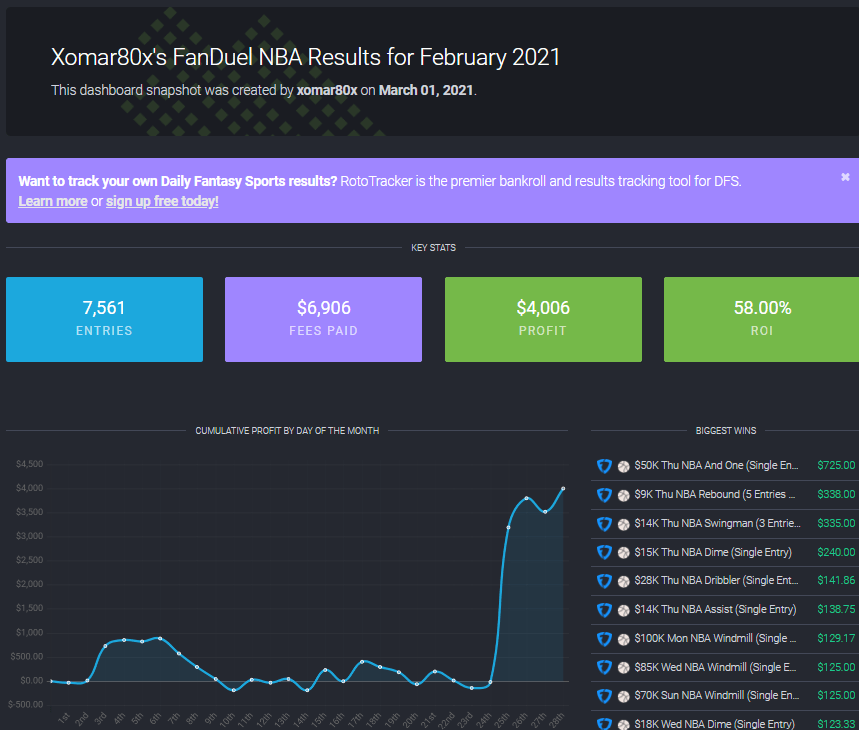Click the March 01, 2021 date text
859x730 pixels.
(426, 90)
